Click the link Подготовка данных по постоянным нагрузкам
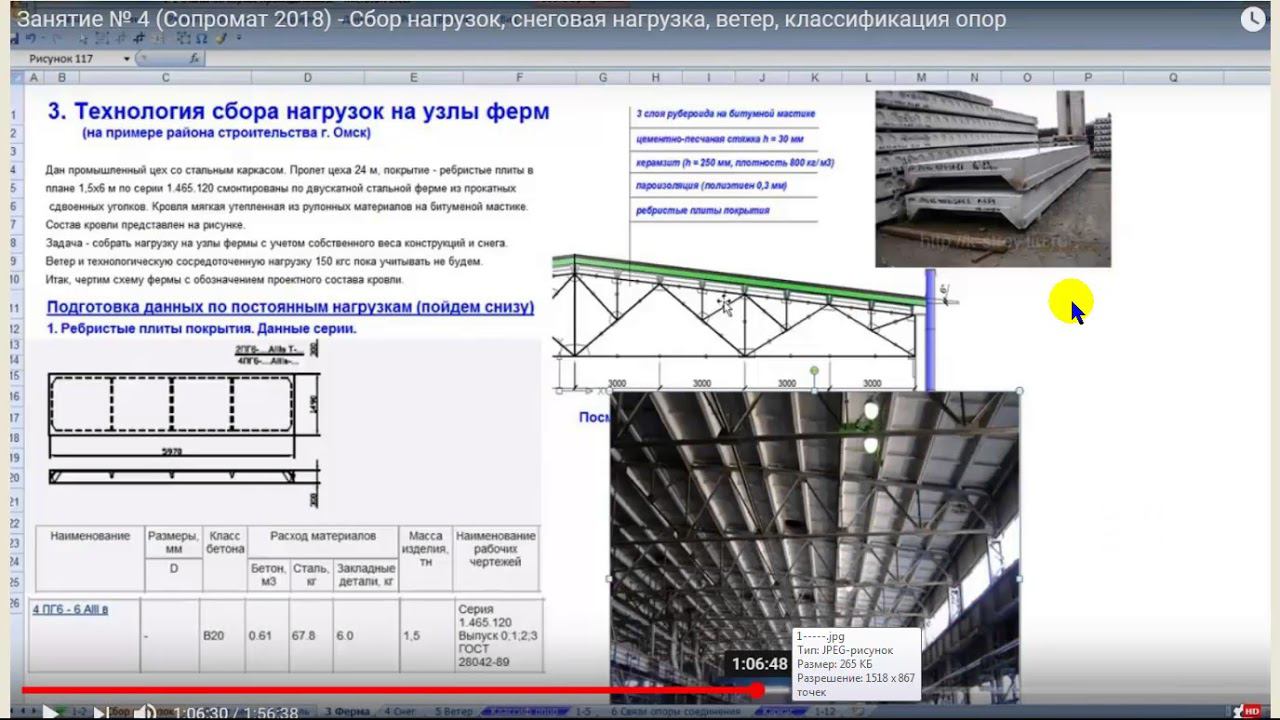 [290, 307]
